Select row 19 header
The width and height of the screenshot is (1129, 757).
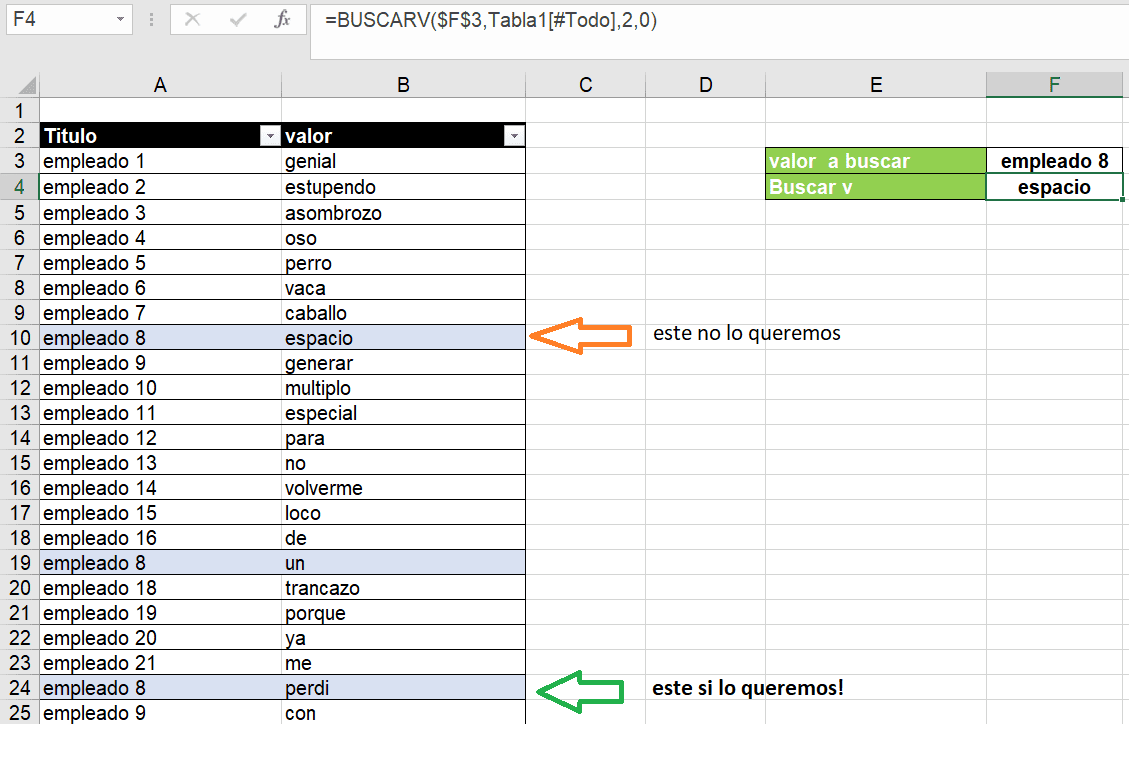tap(19, 563)
